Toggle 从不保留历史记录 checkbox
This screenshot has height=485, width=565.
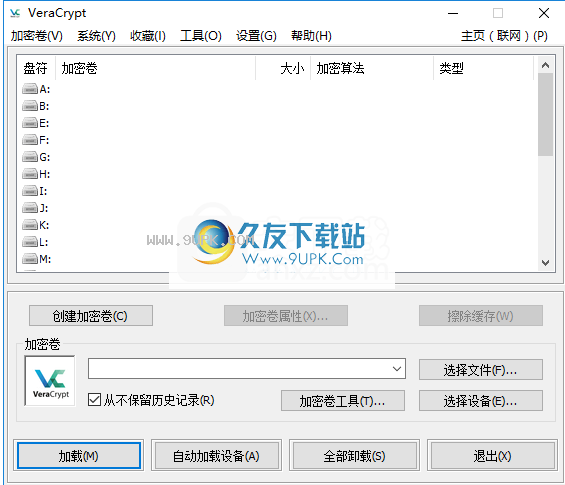coord(94,400)
